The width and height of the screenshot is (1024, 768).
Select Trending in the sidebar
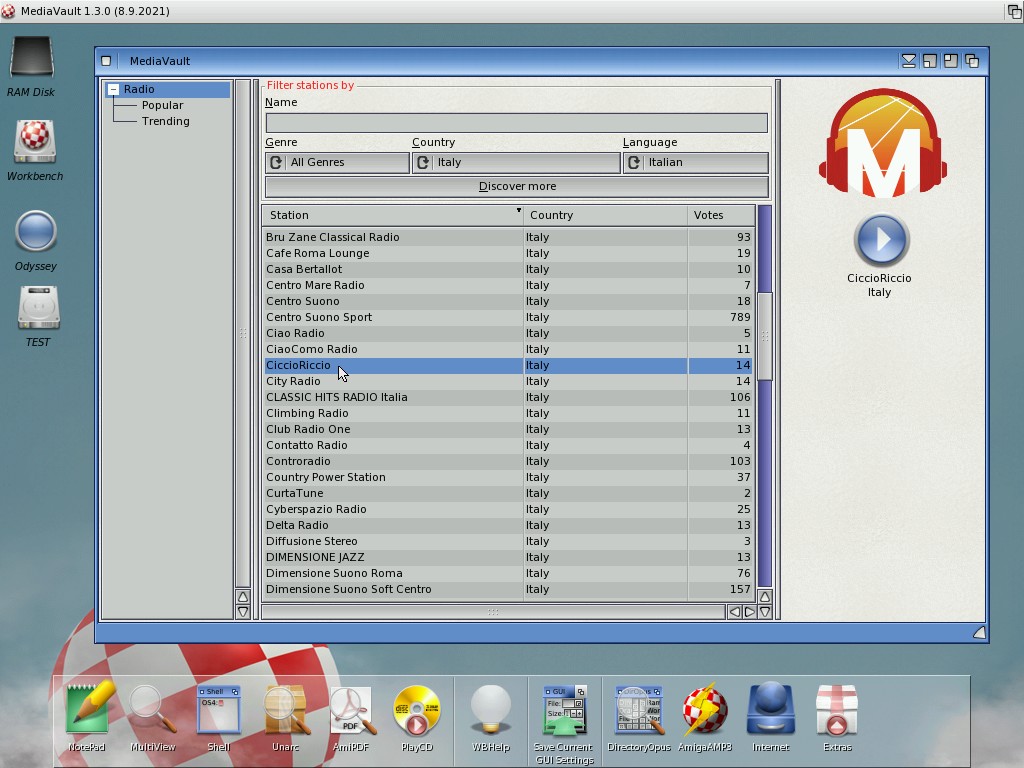165,121
